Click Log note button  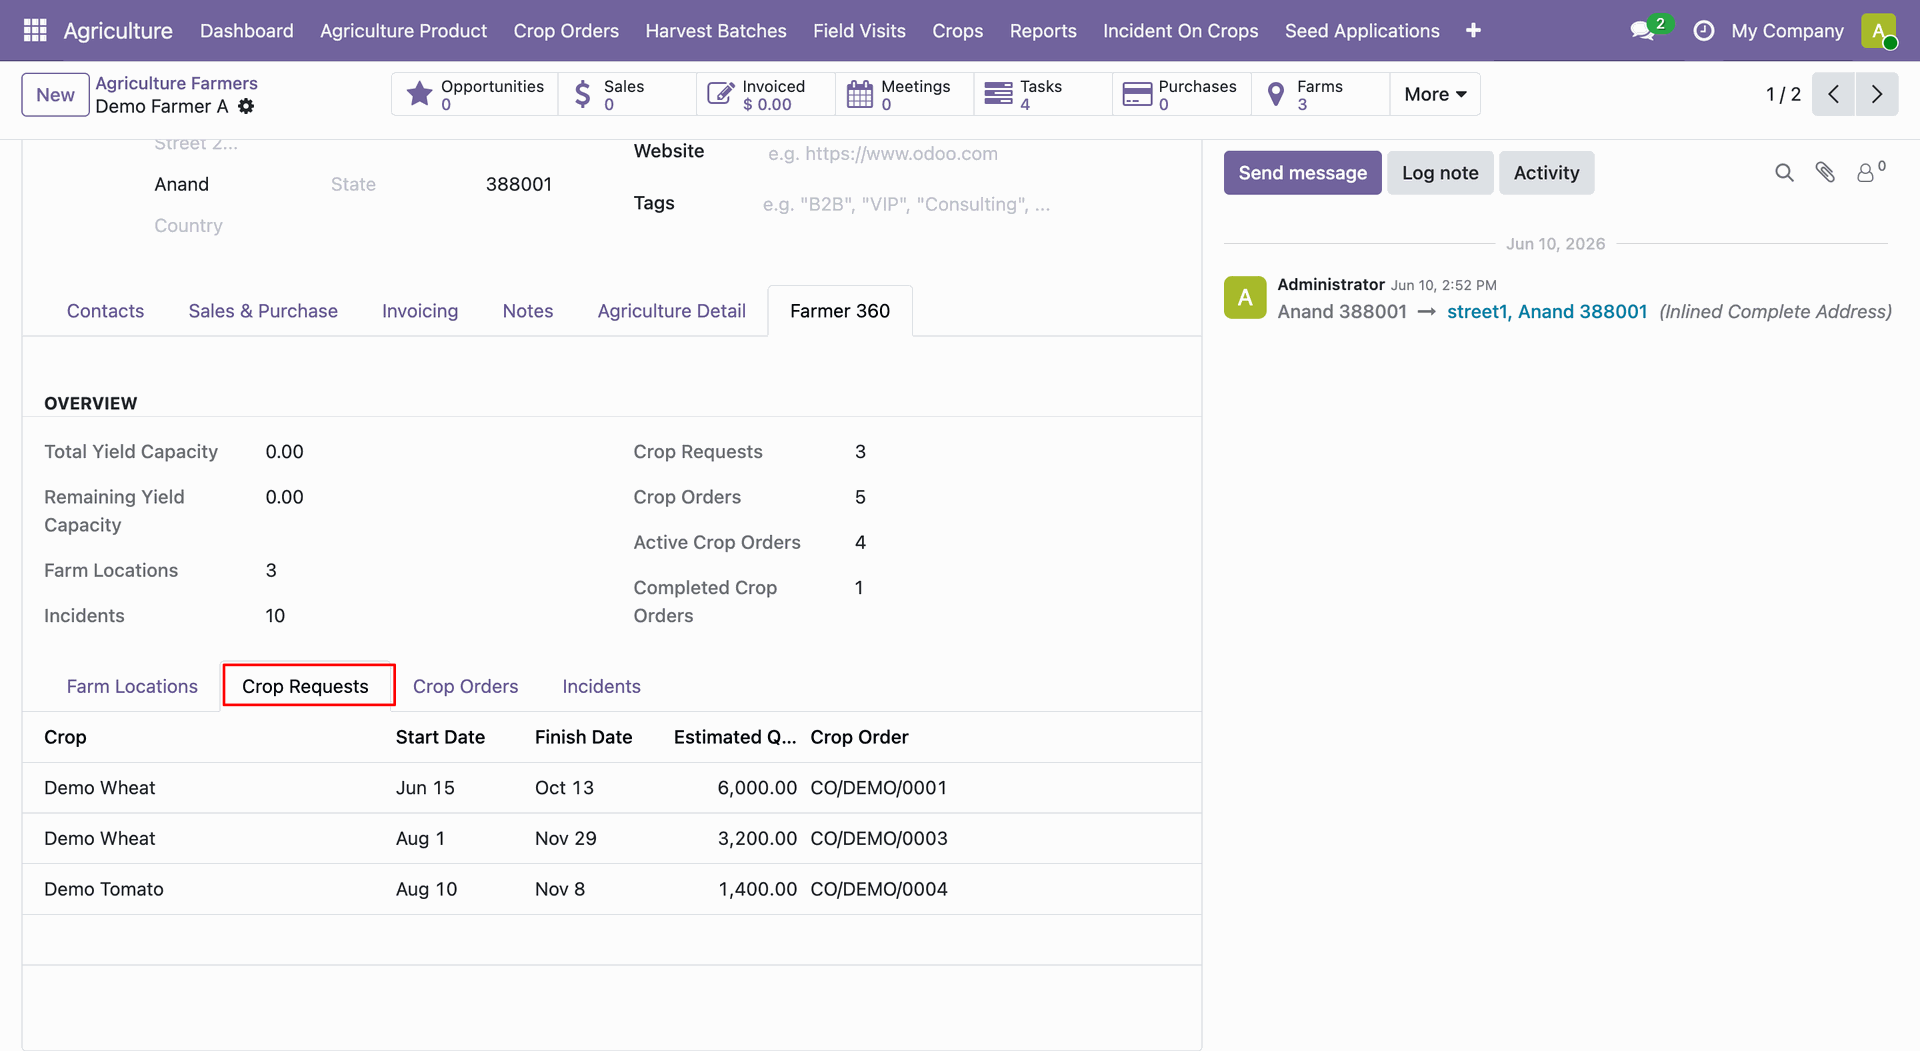(x=1440, y=173)
